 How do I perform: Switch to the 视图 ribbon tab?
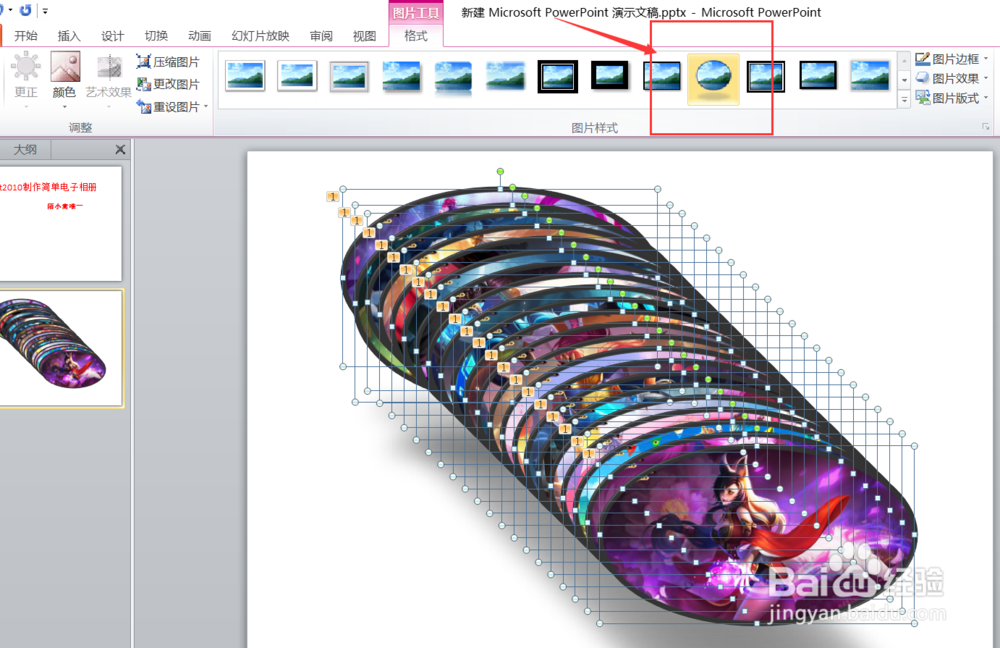tap(364, 36)
